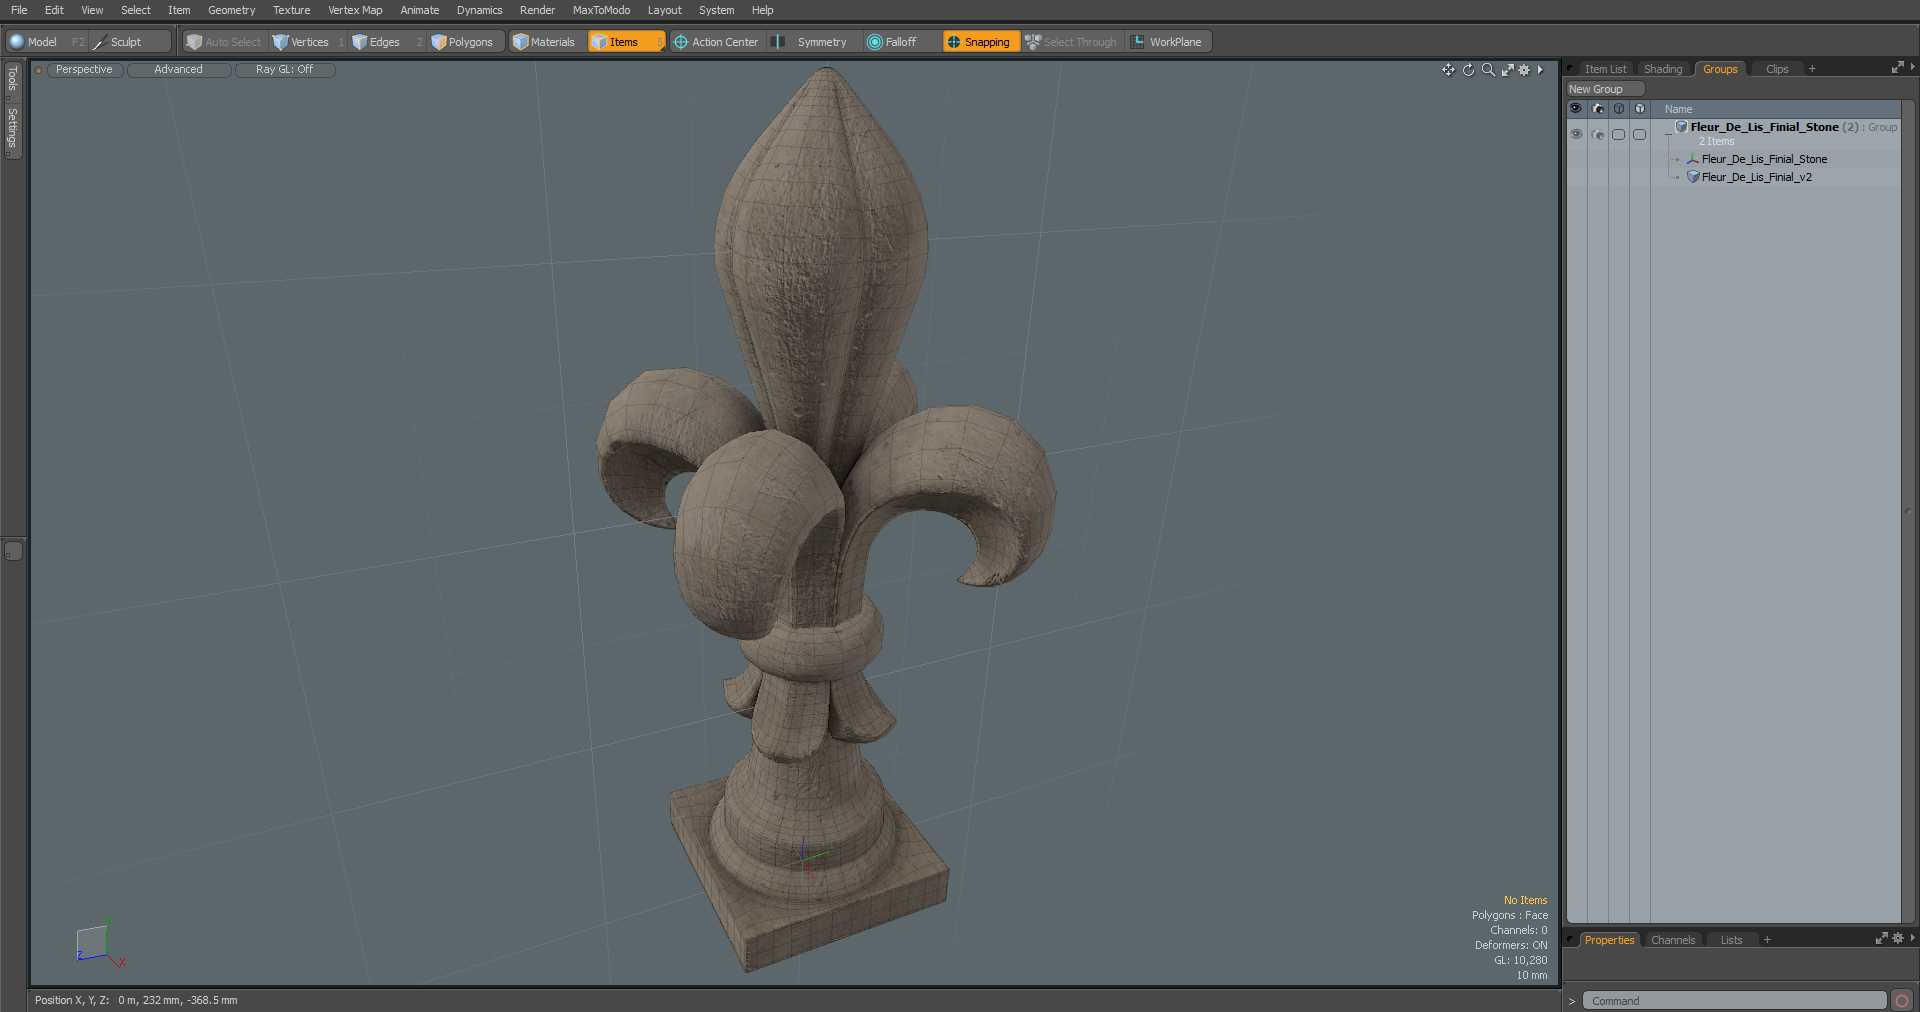Switch to the Clips tab
1920x1012 pixels.
(x=1777, y=69)
